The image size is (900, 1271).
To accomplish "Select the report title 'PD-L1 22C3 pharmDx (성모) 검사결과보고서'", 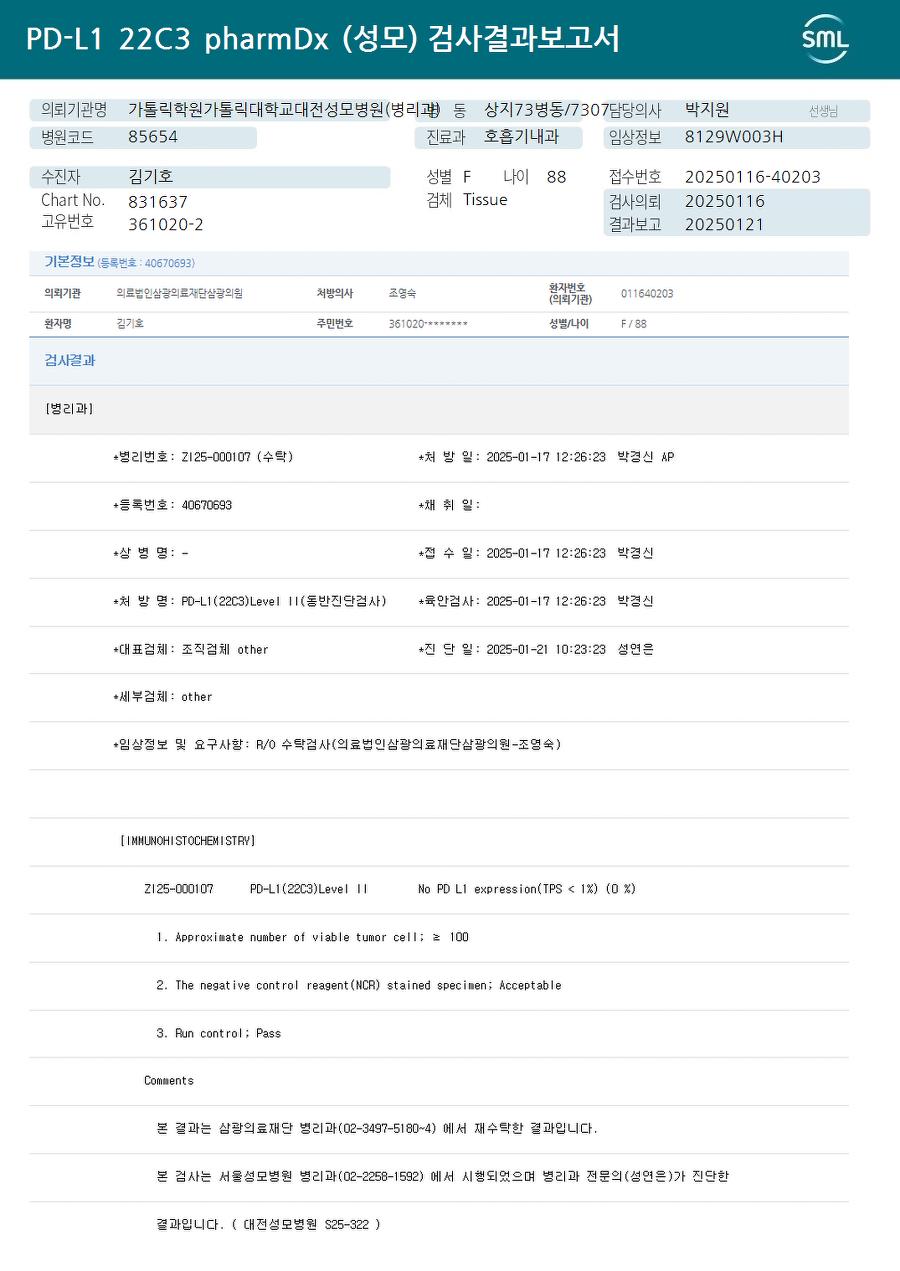I will pyautogui.click(x=323, y=39).
